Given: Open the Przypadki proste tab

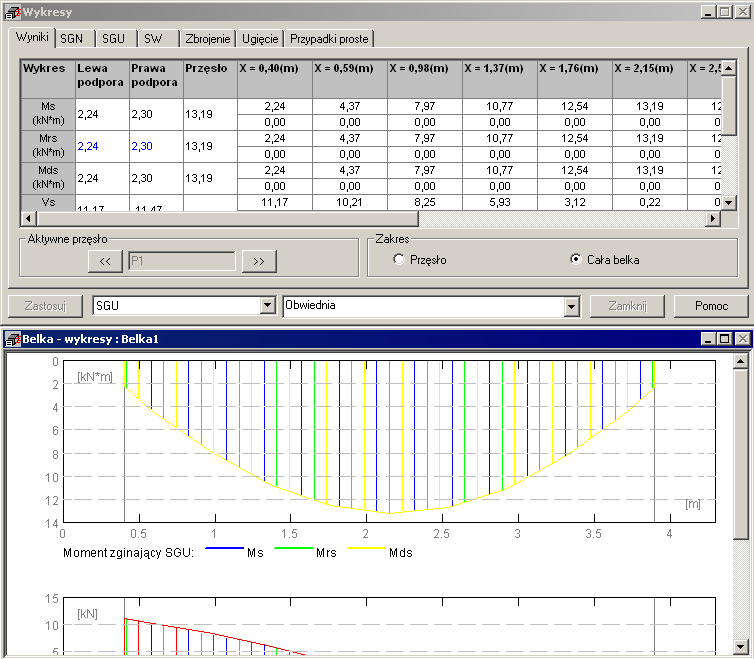Looking at the screenshot, I should (x=329, y=39).
